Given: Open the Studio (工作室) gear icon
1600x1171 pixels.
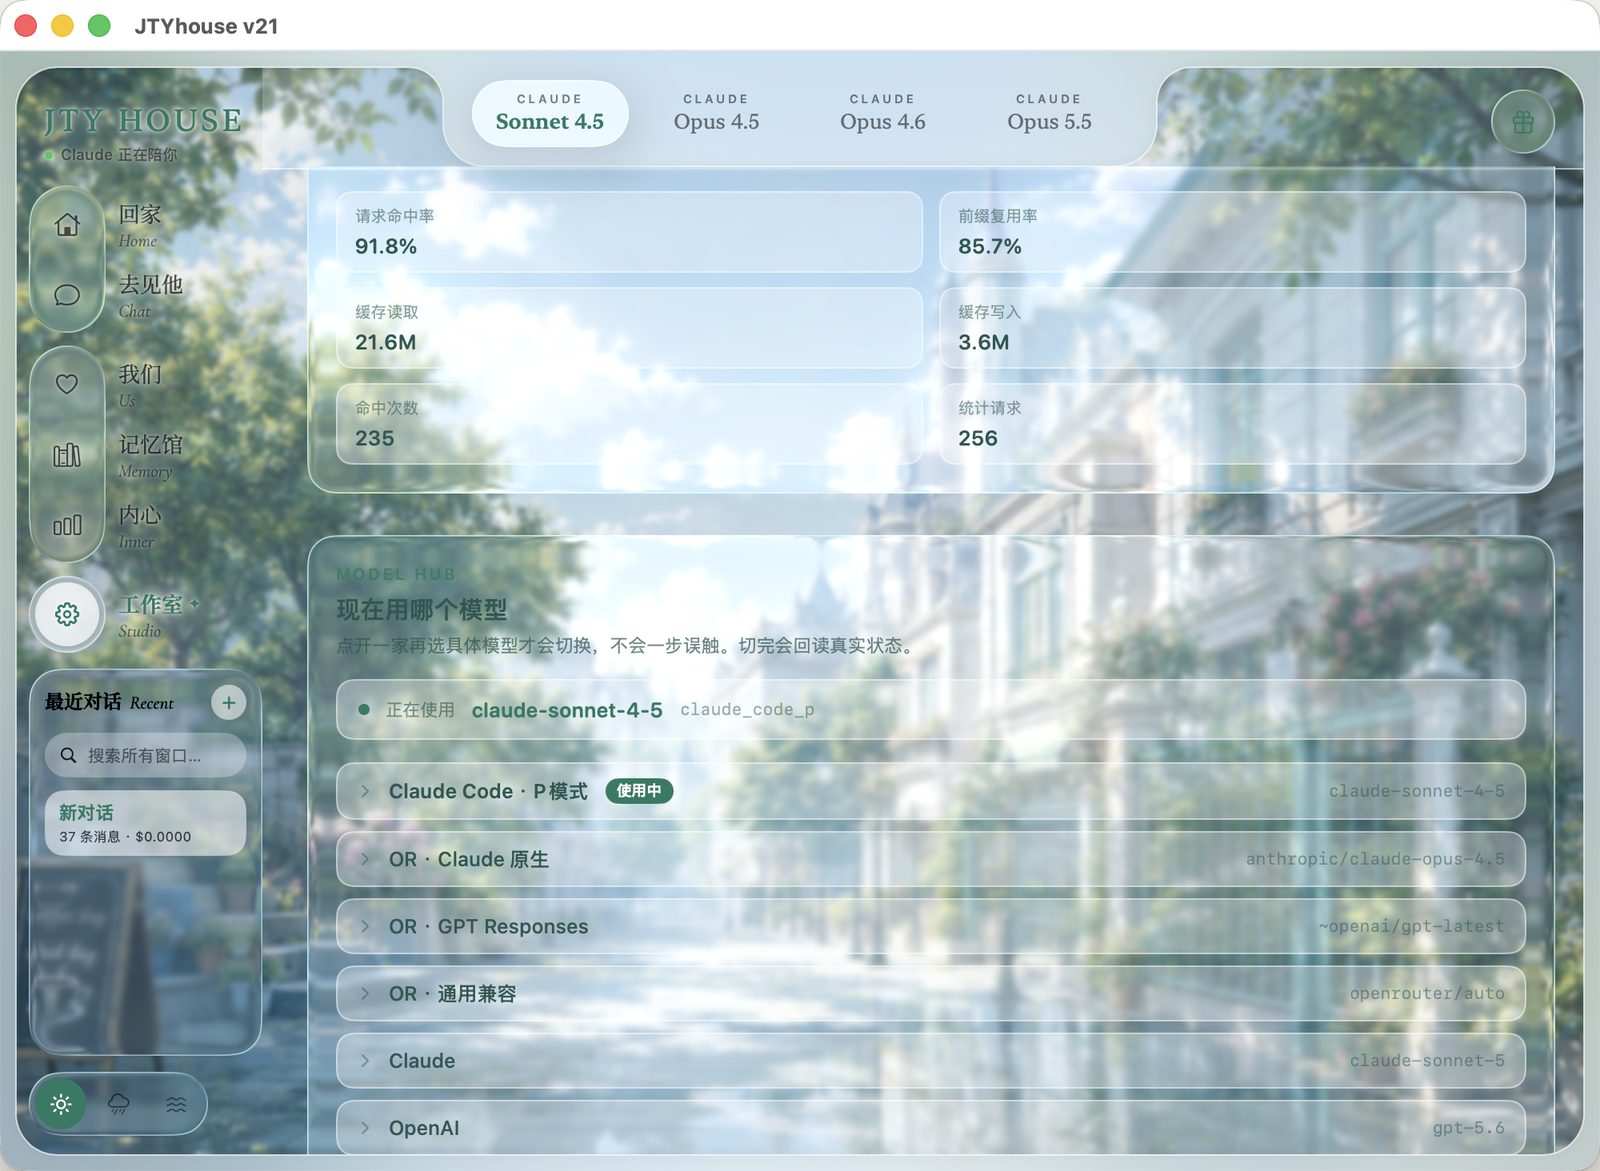Looking at the screenshot, I should click(67, 614).
